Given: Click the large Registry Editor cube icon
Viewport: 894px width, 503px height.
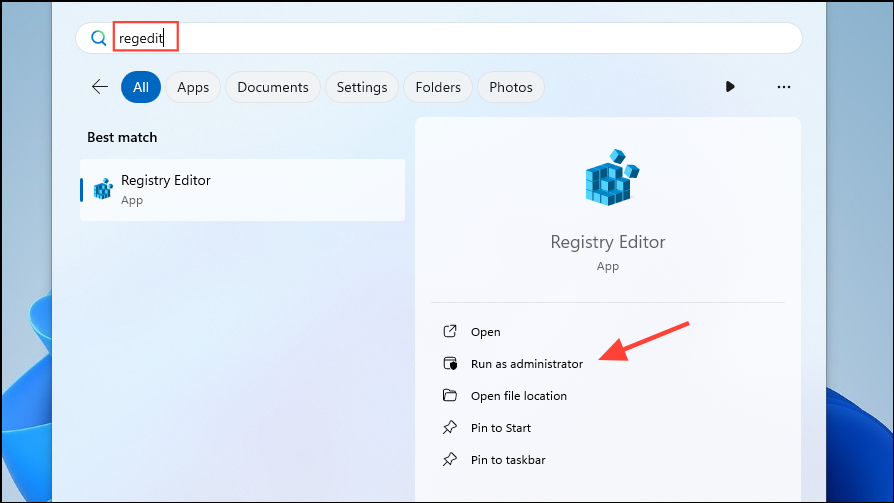Looking at the screenshot, I should [612, 177].
